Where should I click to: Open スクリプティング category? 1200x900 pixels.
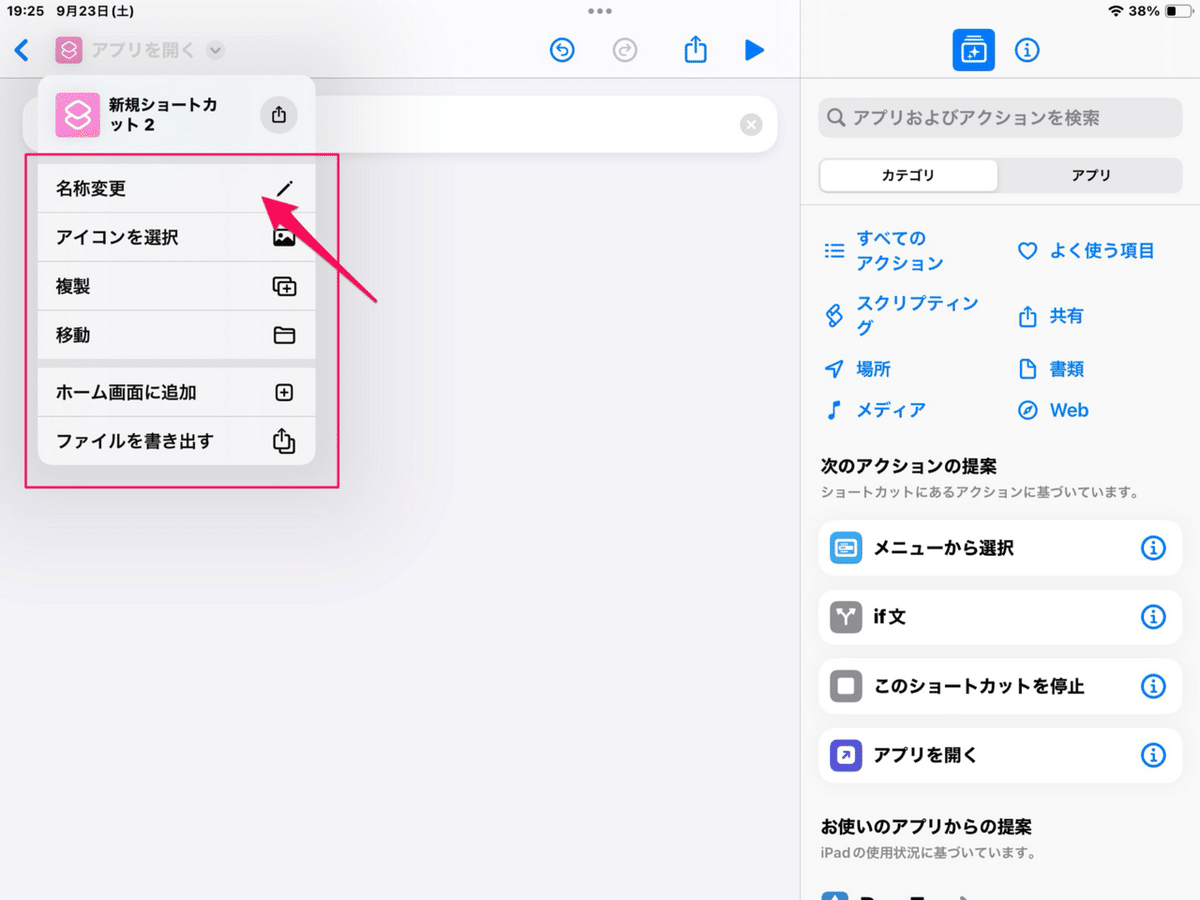click(x=901, y=315)
